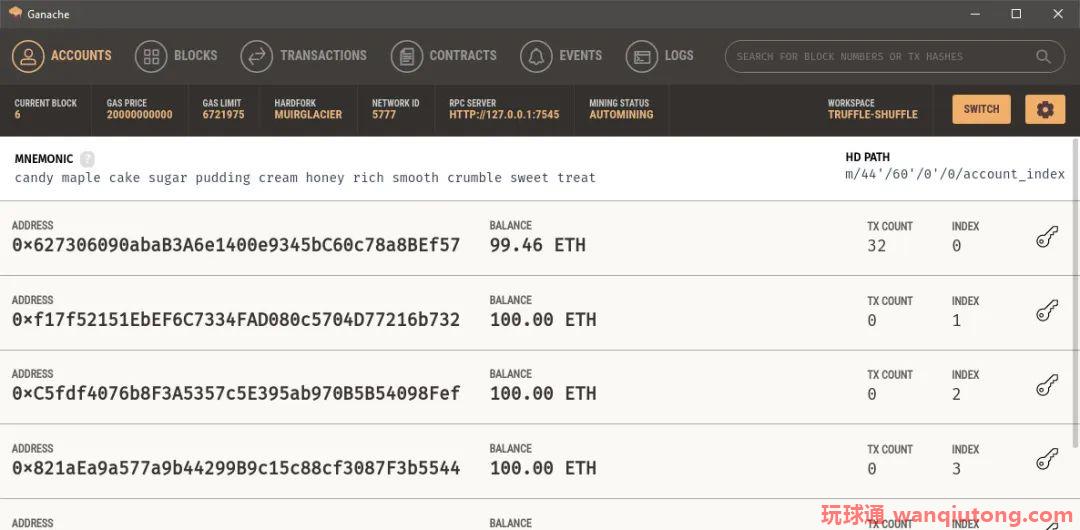Click the Ganache logo in title bar
The image size is (1080, 530).
(x=15, y=12)
